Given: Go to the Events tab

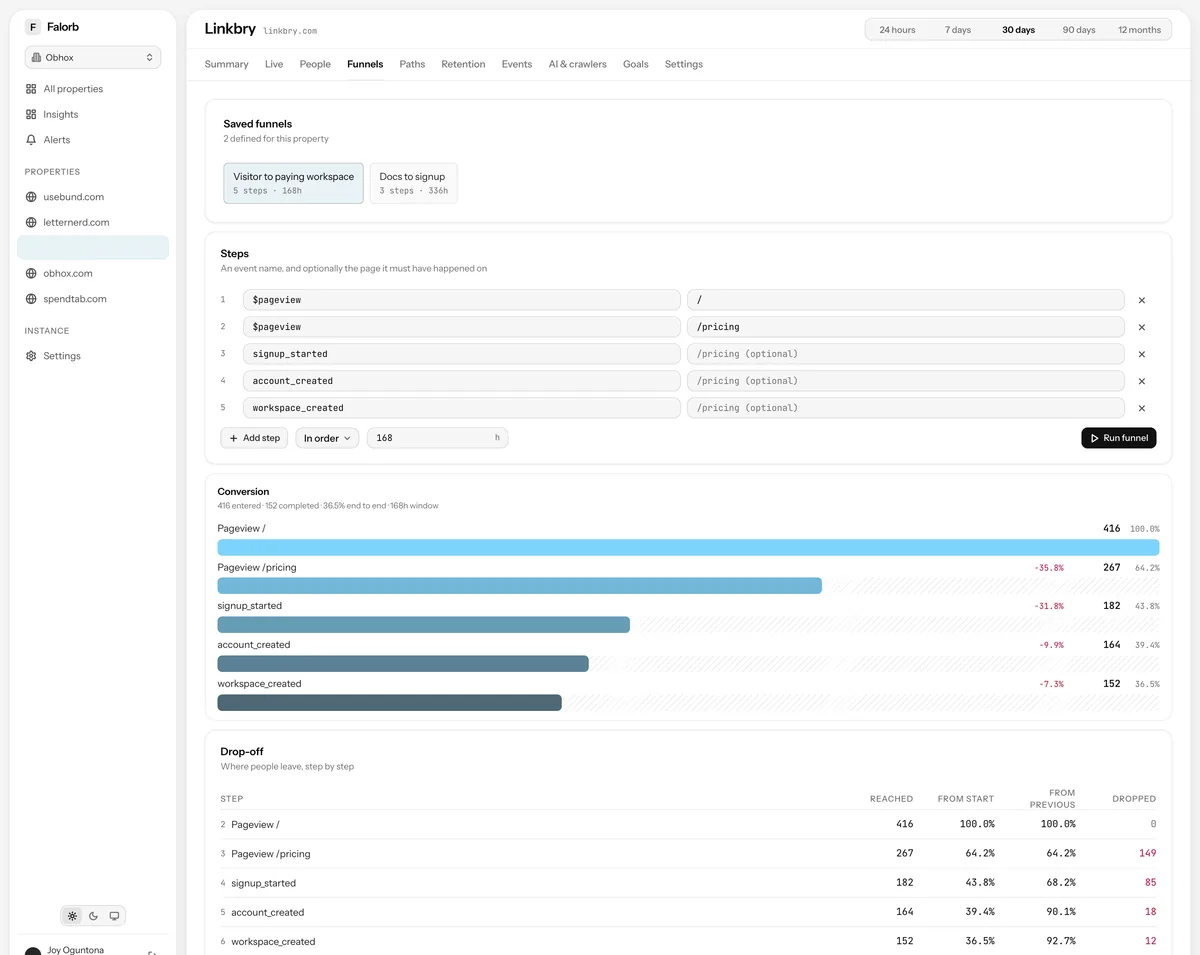Looking at the screenshot, I should (517, 64).
